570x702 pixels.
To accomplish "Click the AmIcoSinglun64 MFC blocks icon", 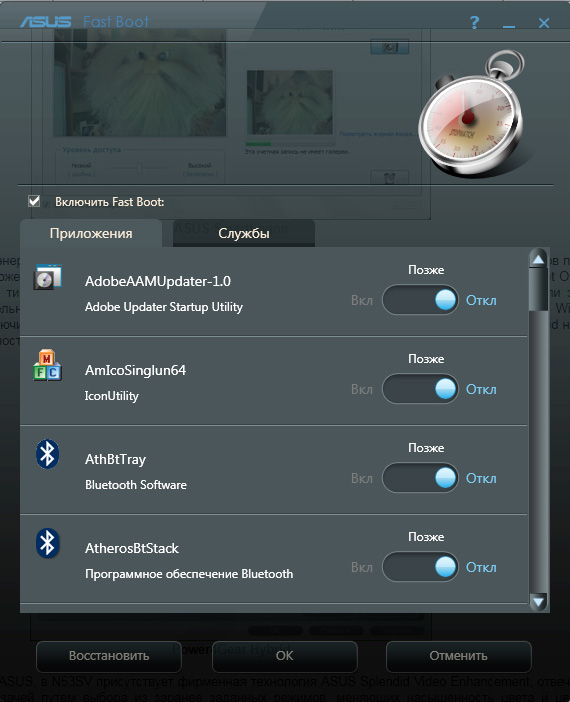I will [x=47, y=365].
